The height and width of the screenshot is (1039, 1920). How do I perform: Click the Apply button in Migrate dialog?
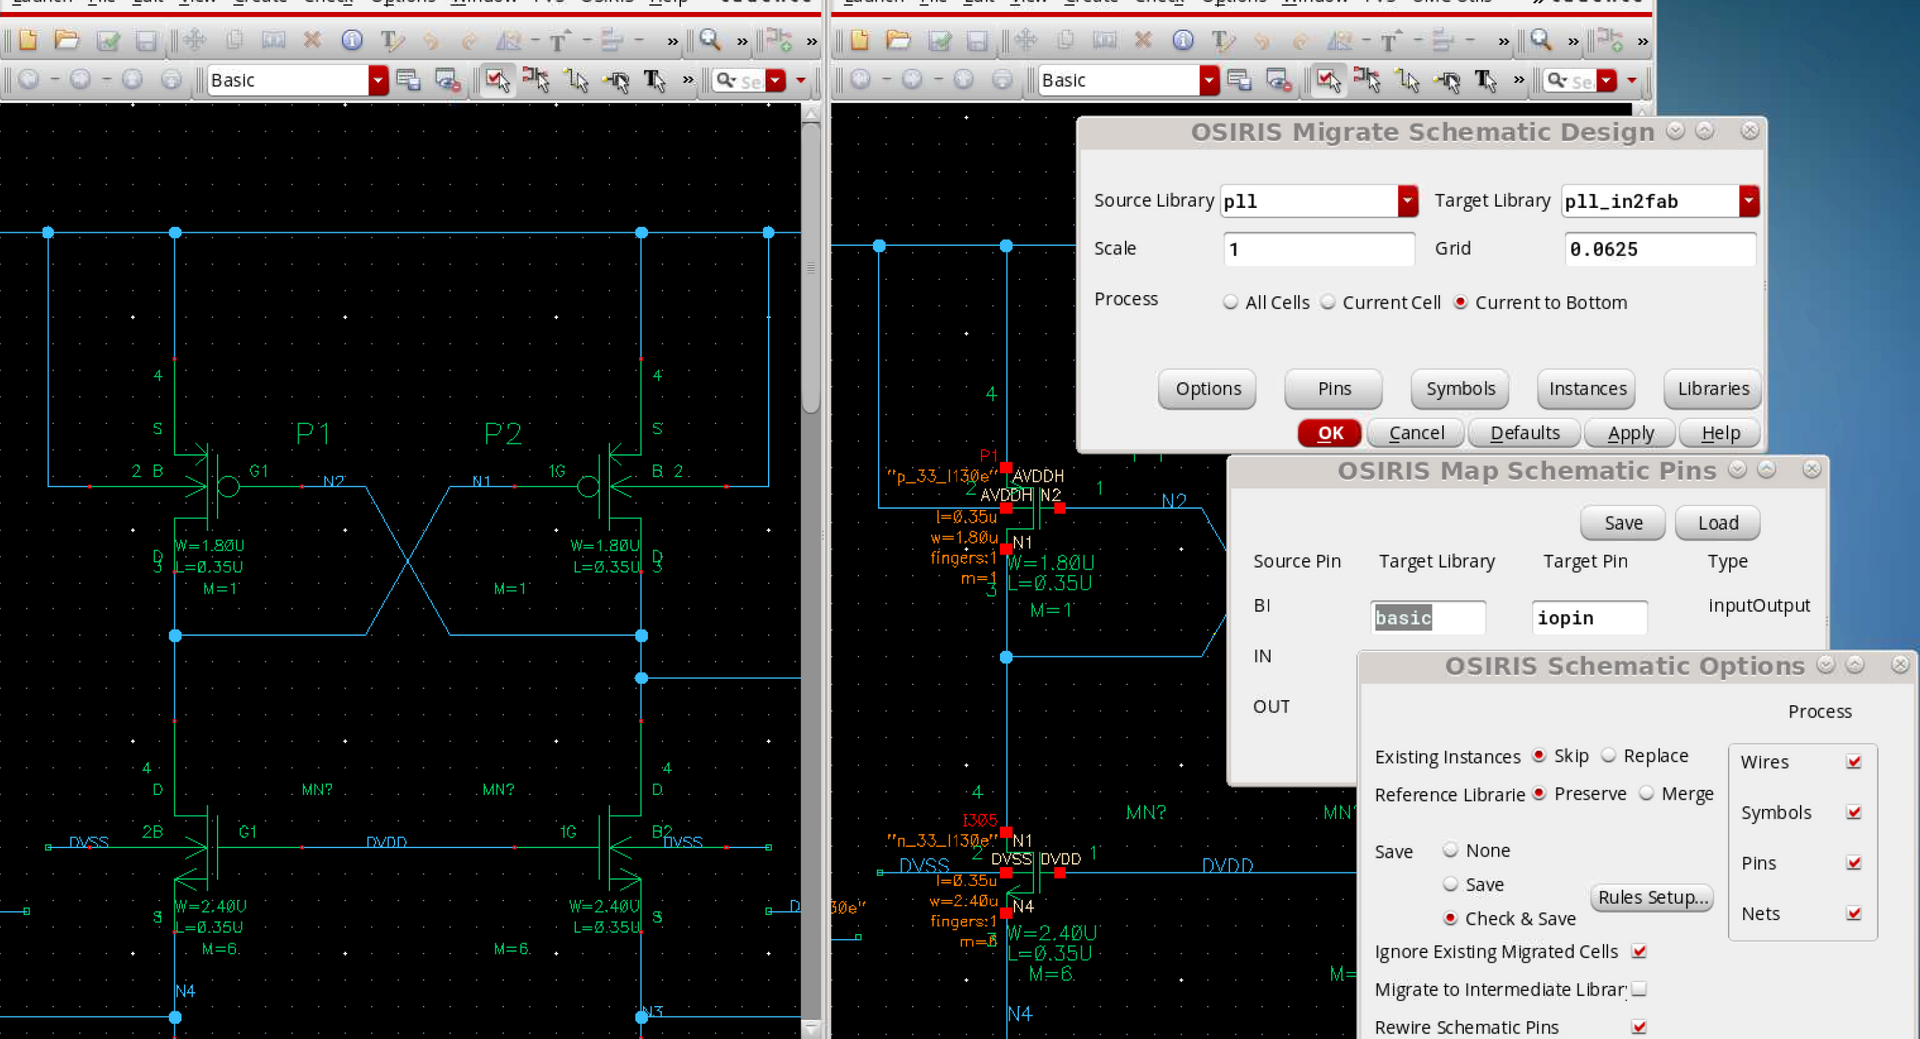pos(1631,433)
